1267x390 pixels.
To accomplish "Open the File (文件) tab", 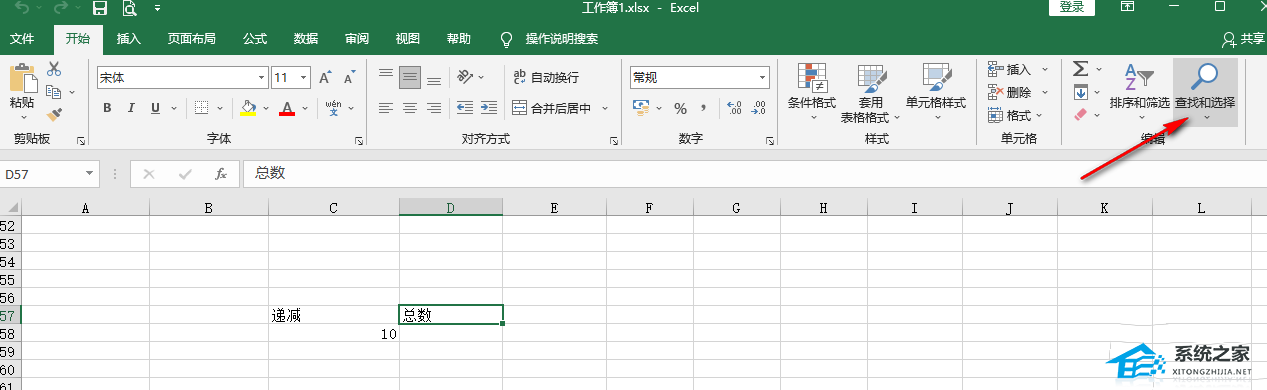I will coord(22,39).
